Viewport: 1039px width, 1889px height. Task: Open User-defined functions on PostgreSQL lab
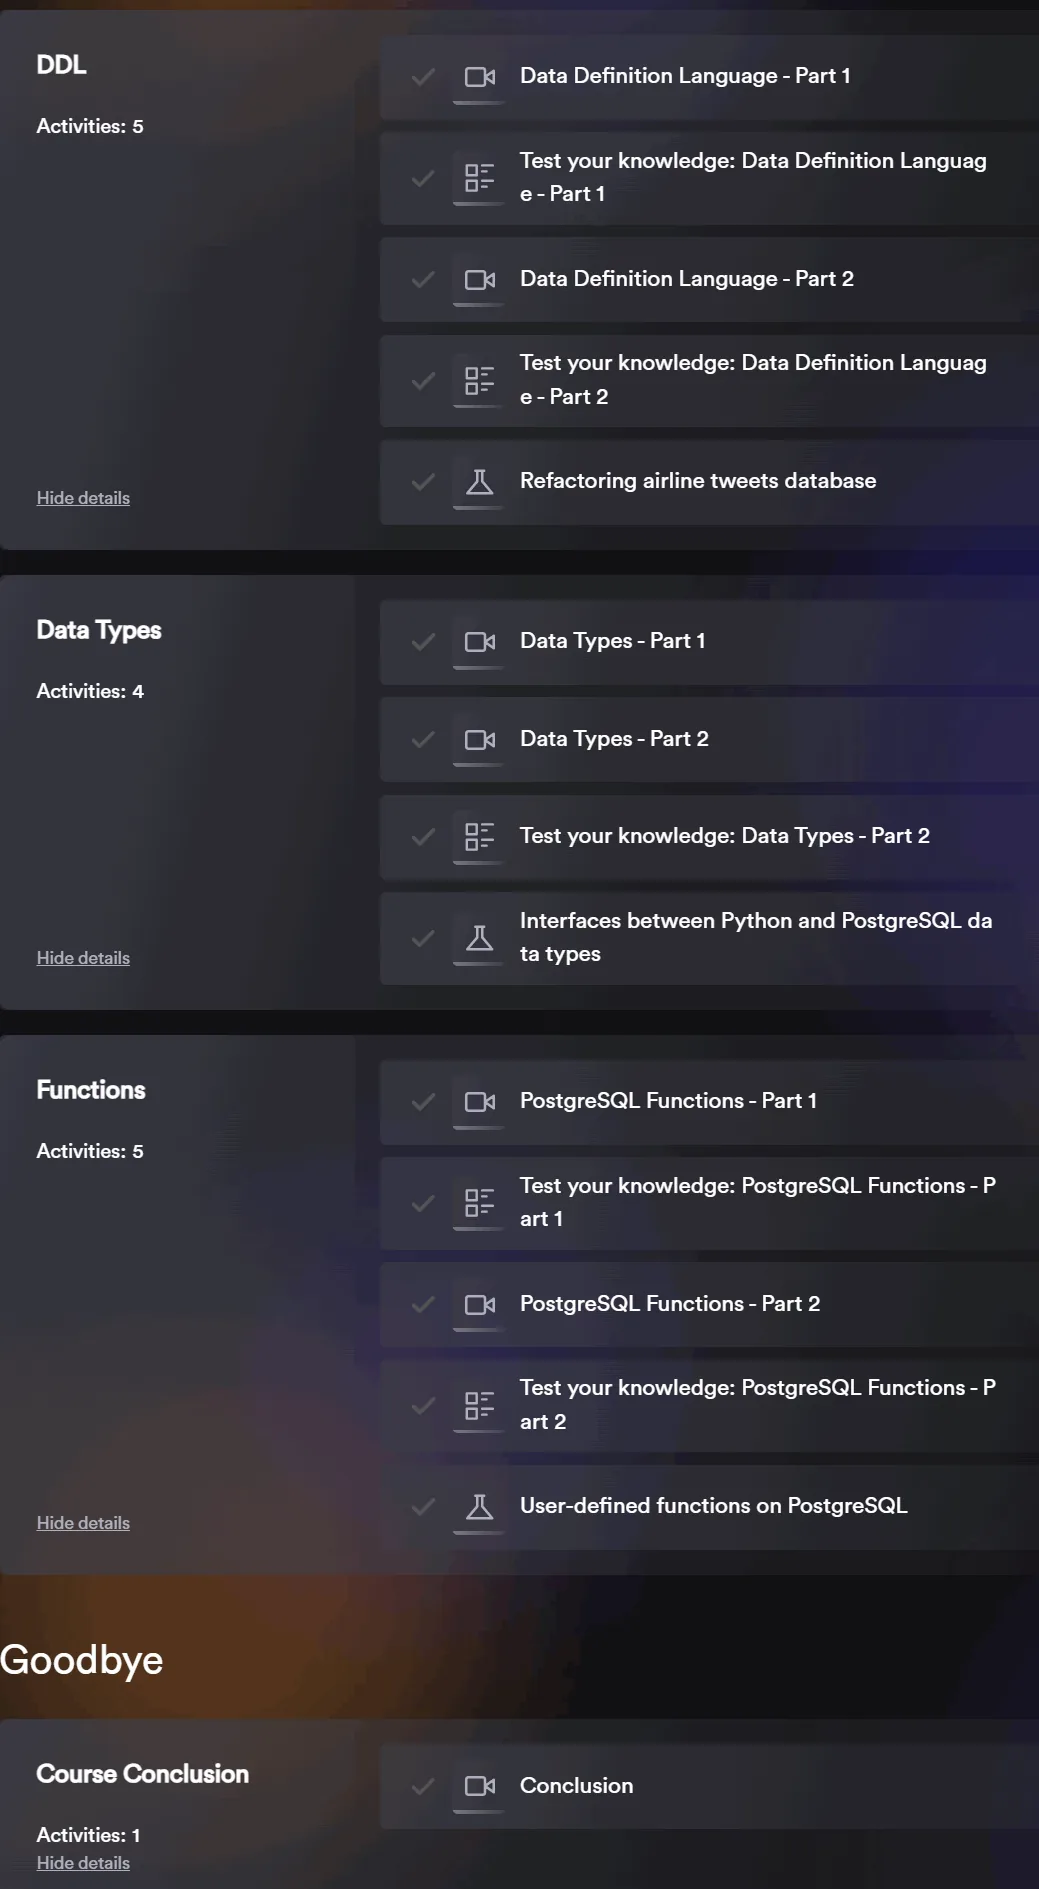point(709,1507)
